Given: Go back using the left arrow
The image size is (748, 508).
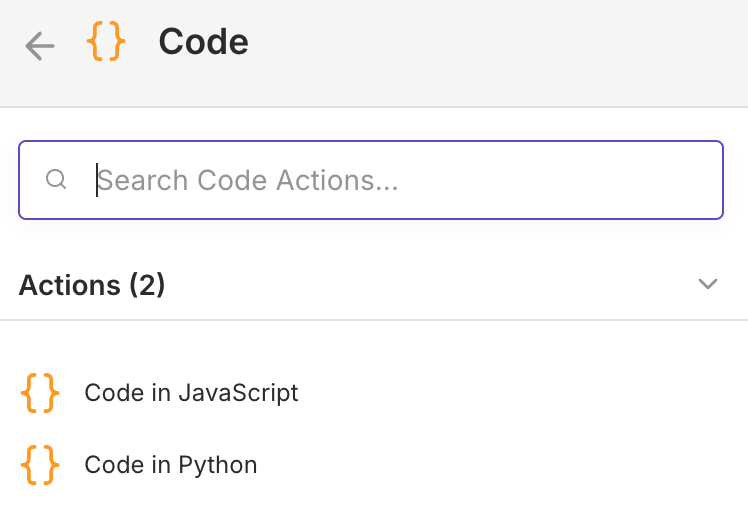Looking at the screenshot, I should click(40, 45).
